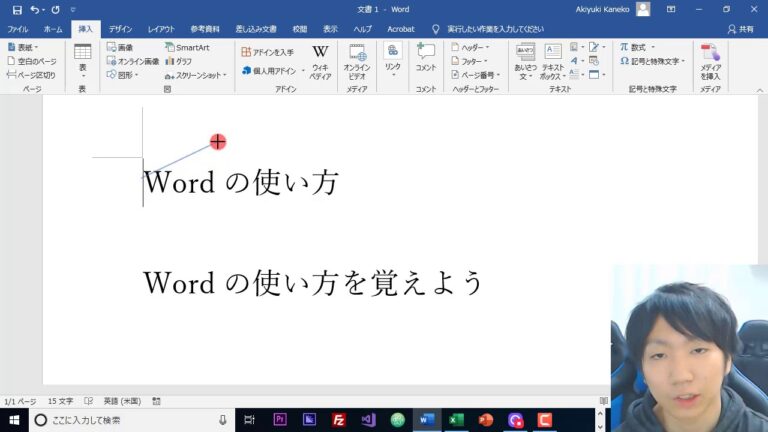Viewport: 768px width, 432px height.
Task: Open the 図形 shapes gallery
Action: click(122, 75)
